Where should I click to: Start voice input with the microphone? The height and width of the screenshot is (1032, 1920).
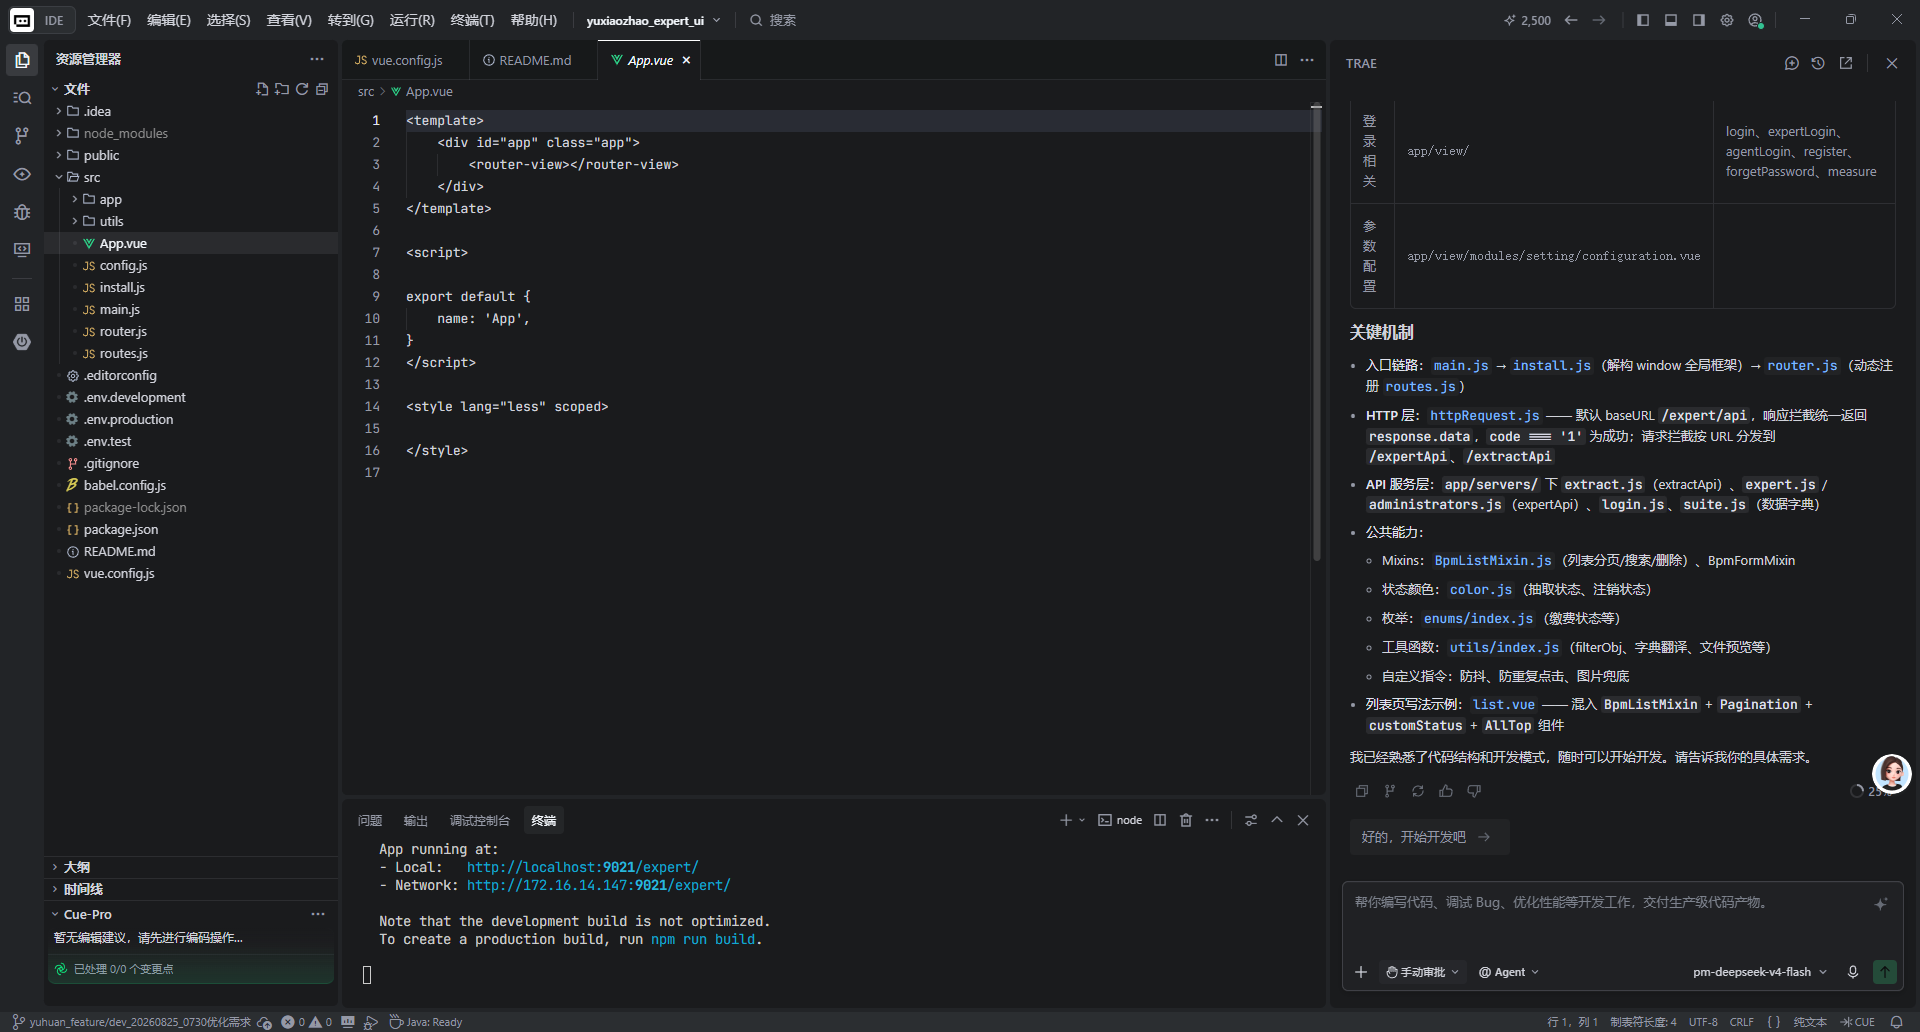click(x=1853, y=972)
